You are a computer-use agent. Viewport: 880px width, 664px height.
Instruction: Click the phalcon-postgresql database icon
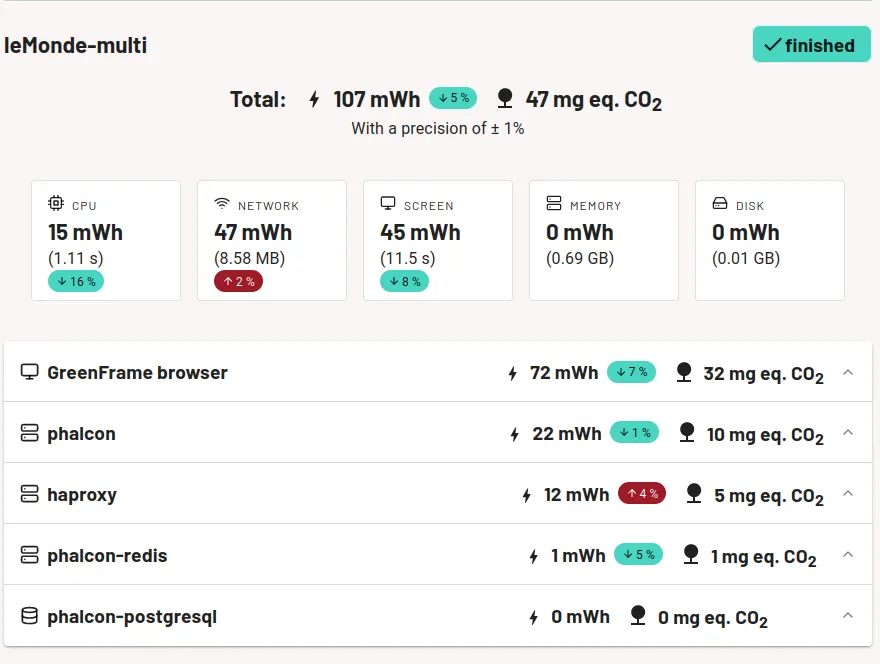[30, 616]
